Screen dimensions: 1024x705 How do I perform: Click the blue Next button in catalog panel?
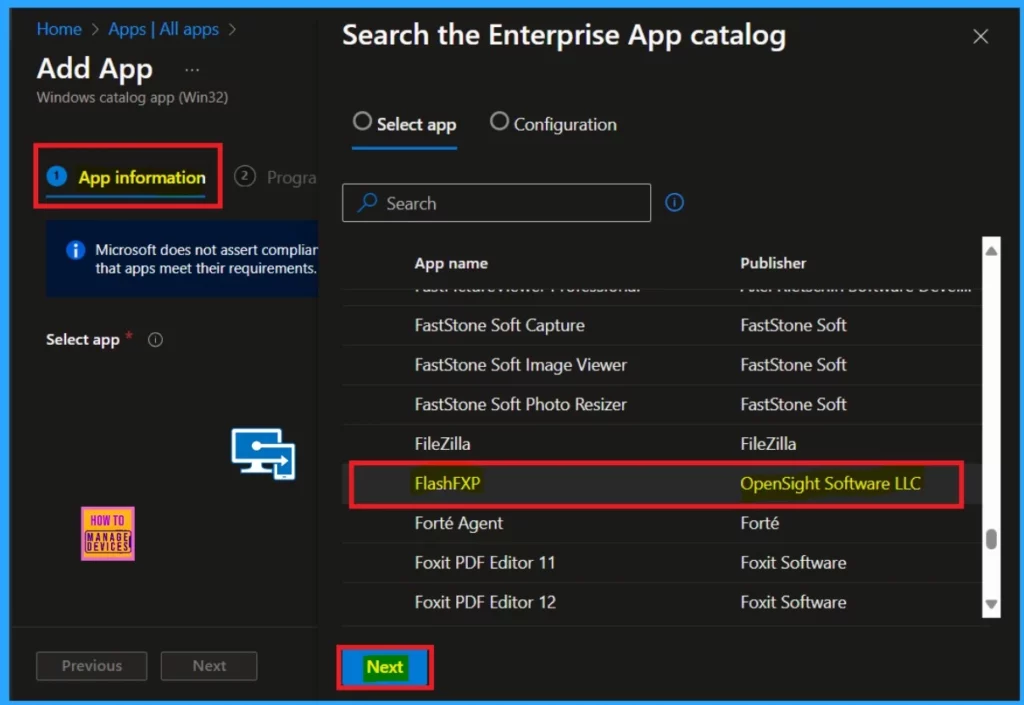tap(385, 667)
